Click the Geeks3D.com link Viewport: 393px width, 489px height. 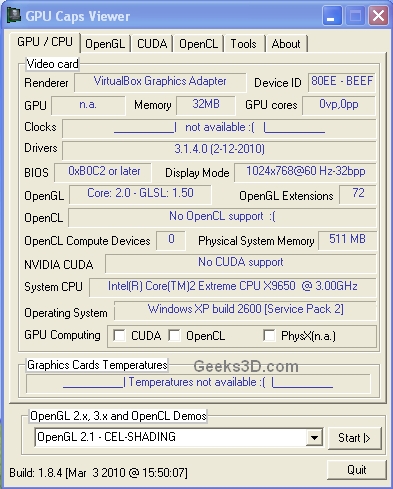tap(246, 367)
